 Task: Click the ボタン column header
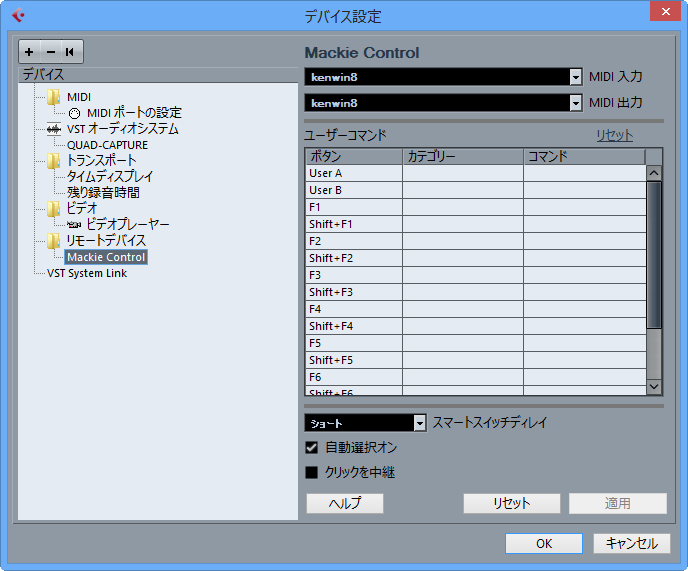point(354,156)
